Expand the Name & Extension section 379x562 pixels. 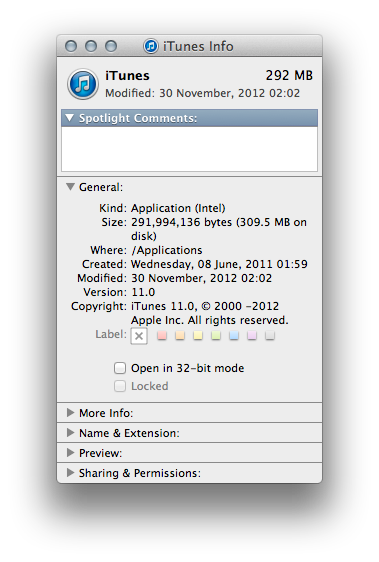tap(71, 433)
